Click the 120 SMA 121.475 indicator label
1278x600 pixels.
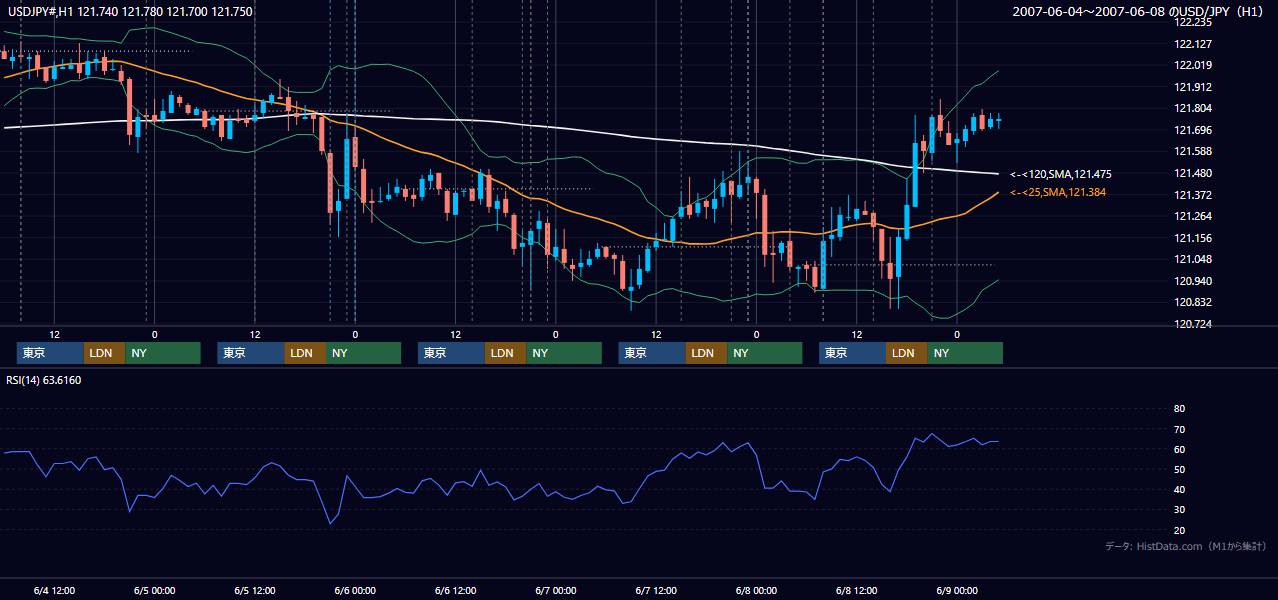[x=1061, y=174]
